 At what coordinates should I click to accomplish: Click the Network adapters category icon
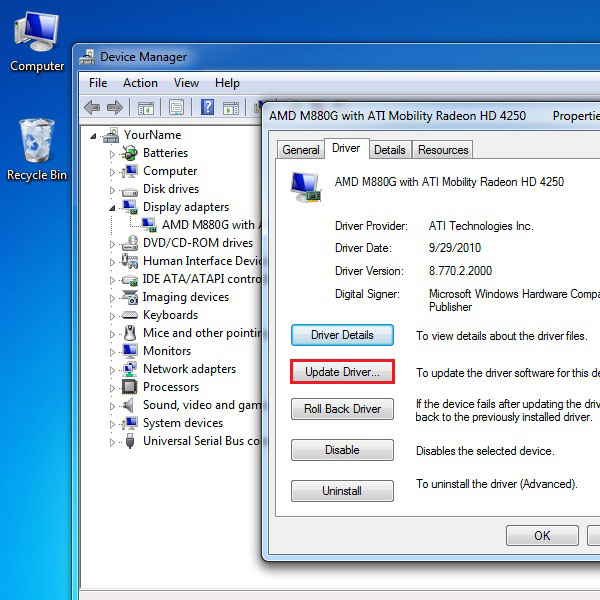130,369
